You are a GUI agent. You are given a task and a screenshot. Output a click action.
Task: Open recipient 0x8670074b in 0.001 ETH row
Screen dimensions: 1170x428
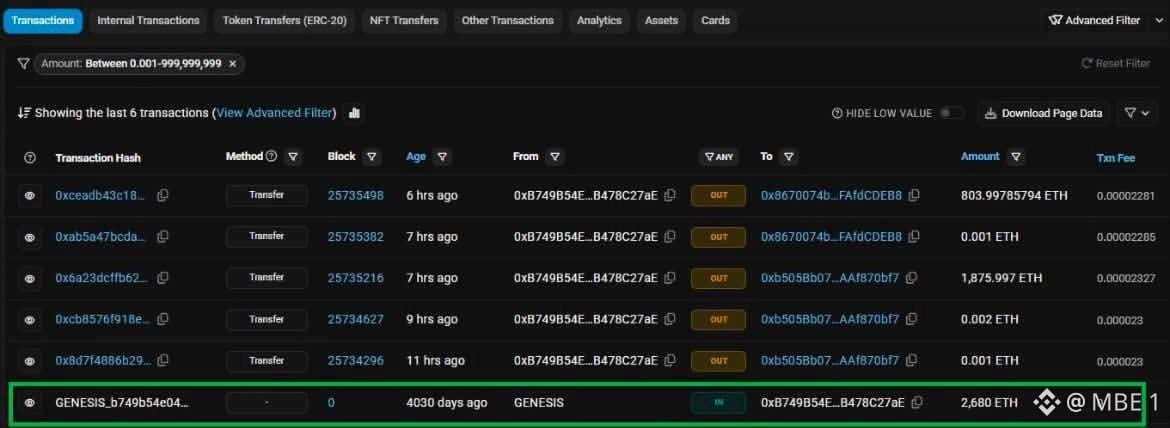click(831, 236)
